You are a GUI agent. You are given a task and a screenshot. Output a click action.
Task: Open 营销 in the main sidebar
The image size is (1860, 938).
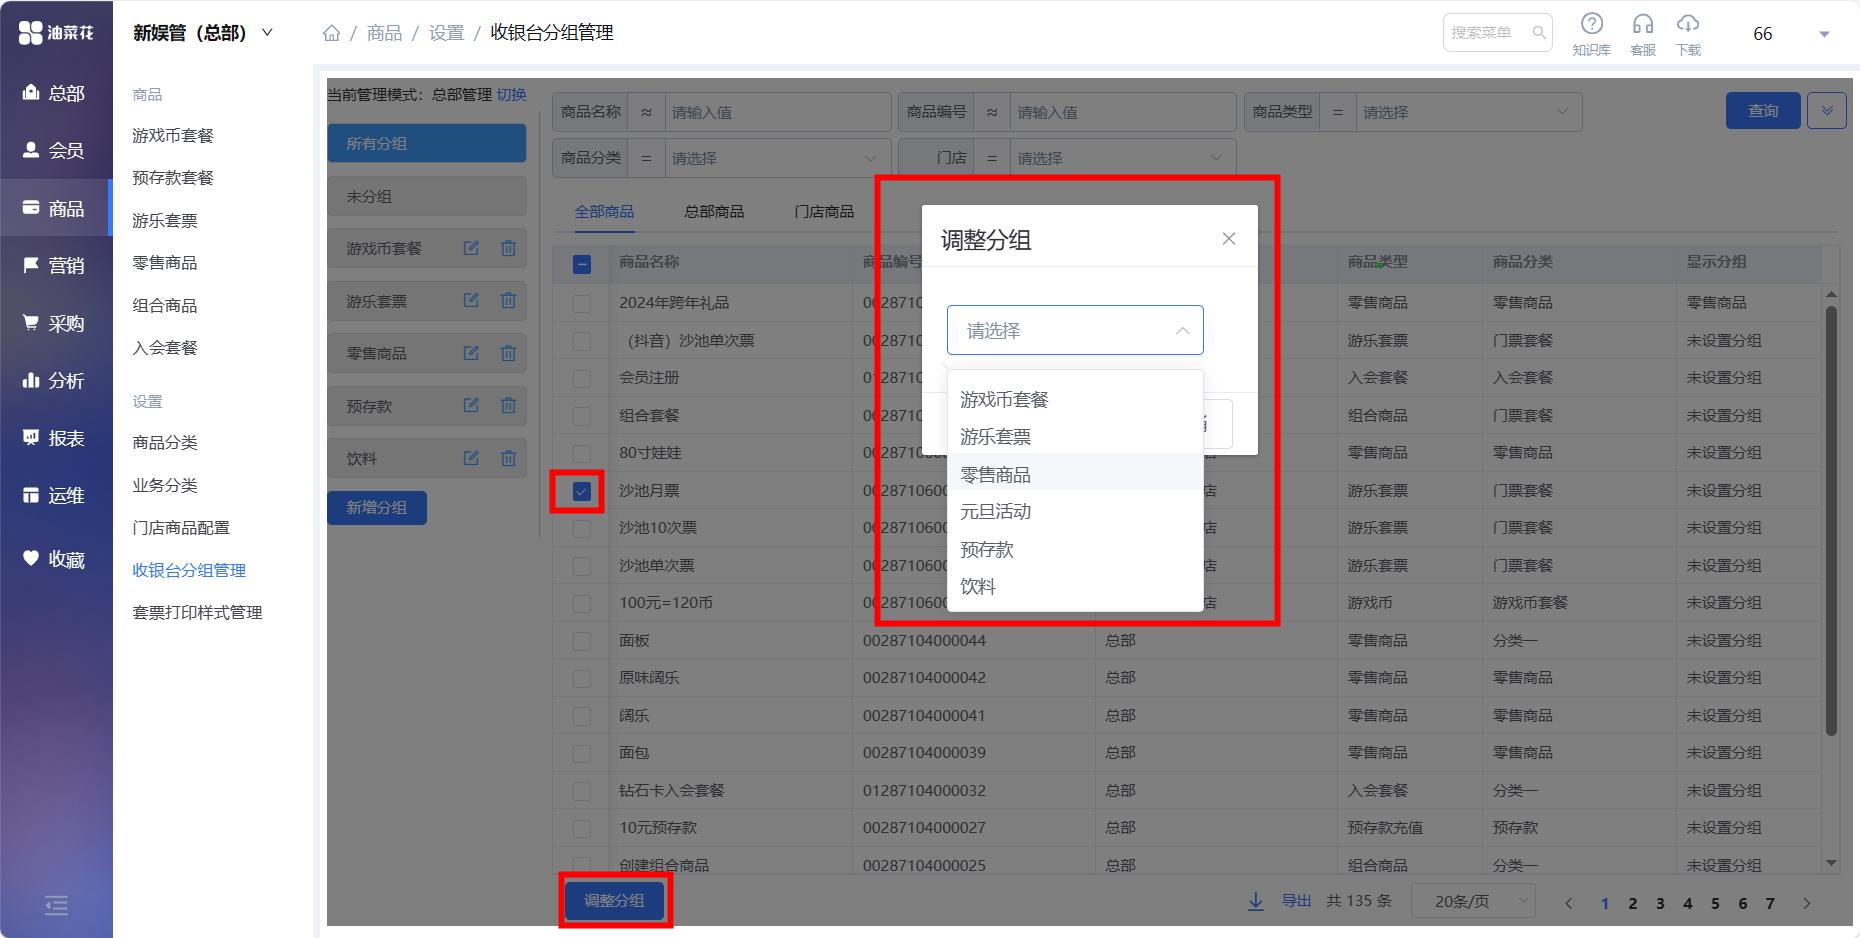coord(55,266)
